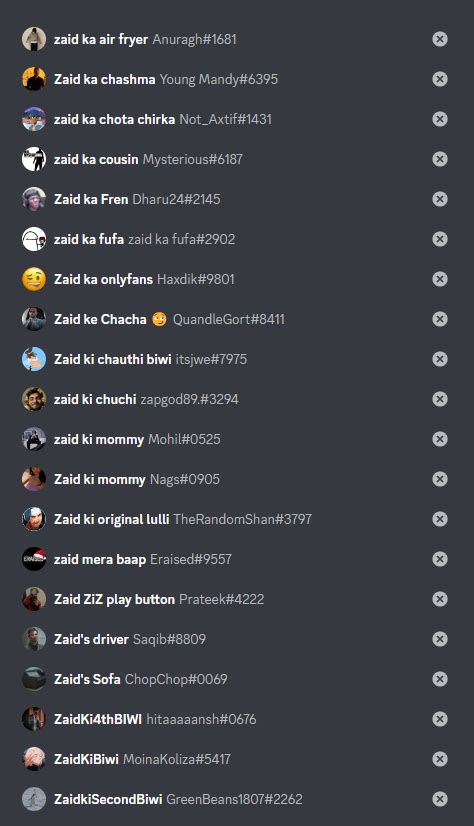Remove Anuragh#1681 using the X icon
Image resolution: width=474 pixels, height=826 pixels.
coord(440,39)
